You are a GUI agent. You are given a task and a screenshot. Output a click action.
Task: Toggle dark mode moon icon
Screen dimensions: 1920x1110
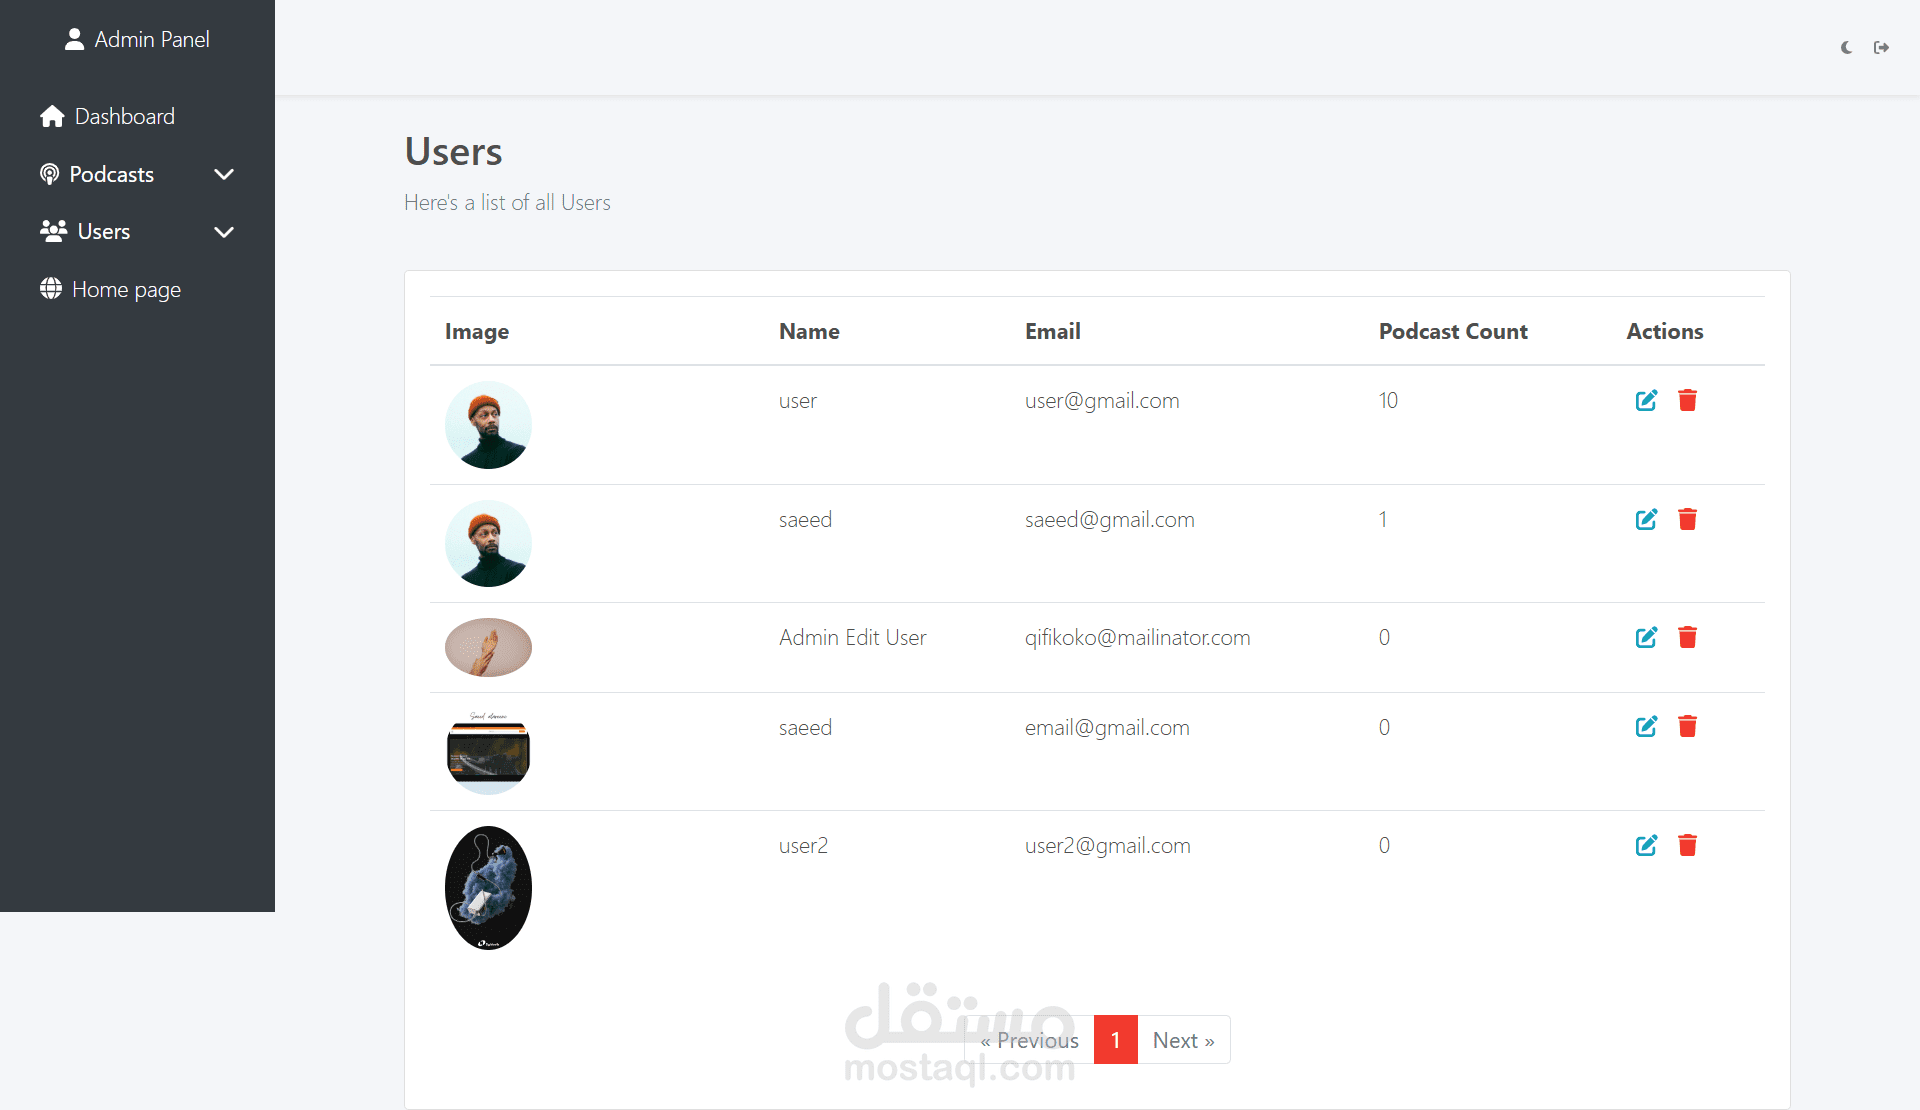click(x=1846, y=47)
